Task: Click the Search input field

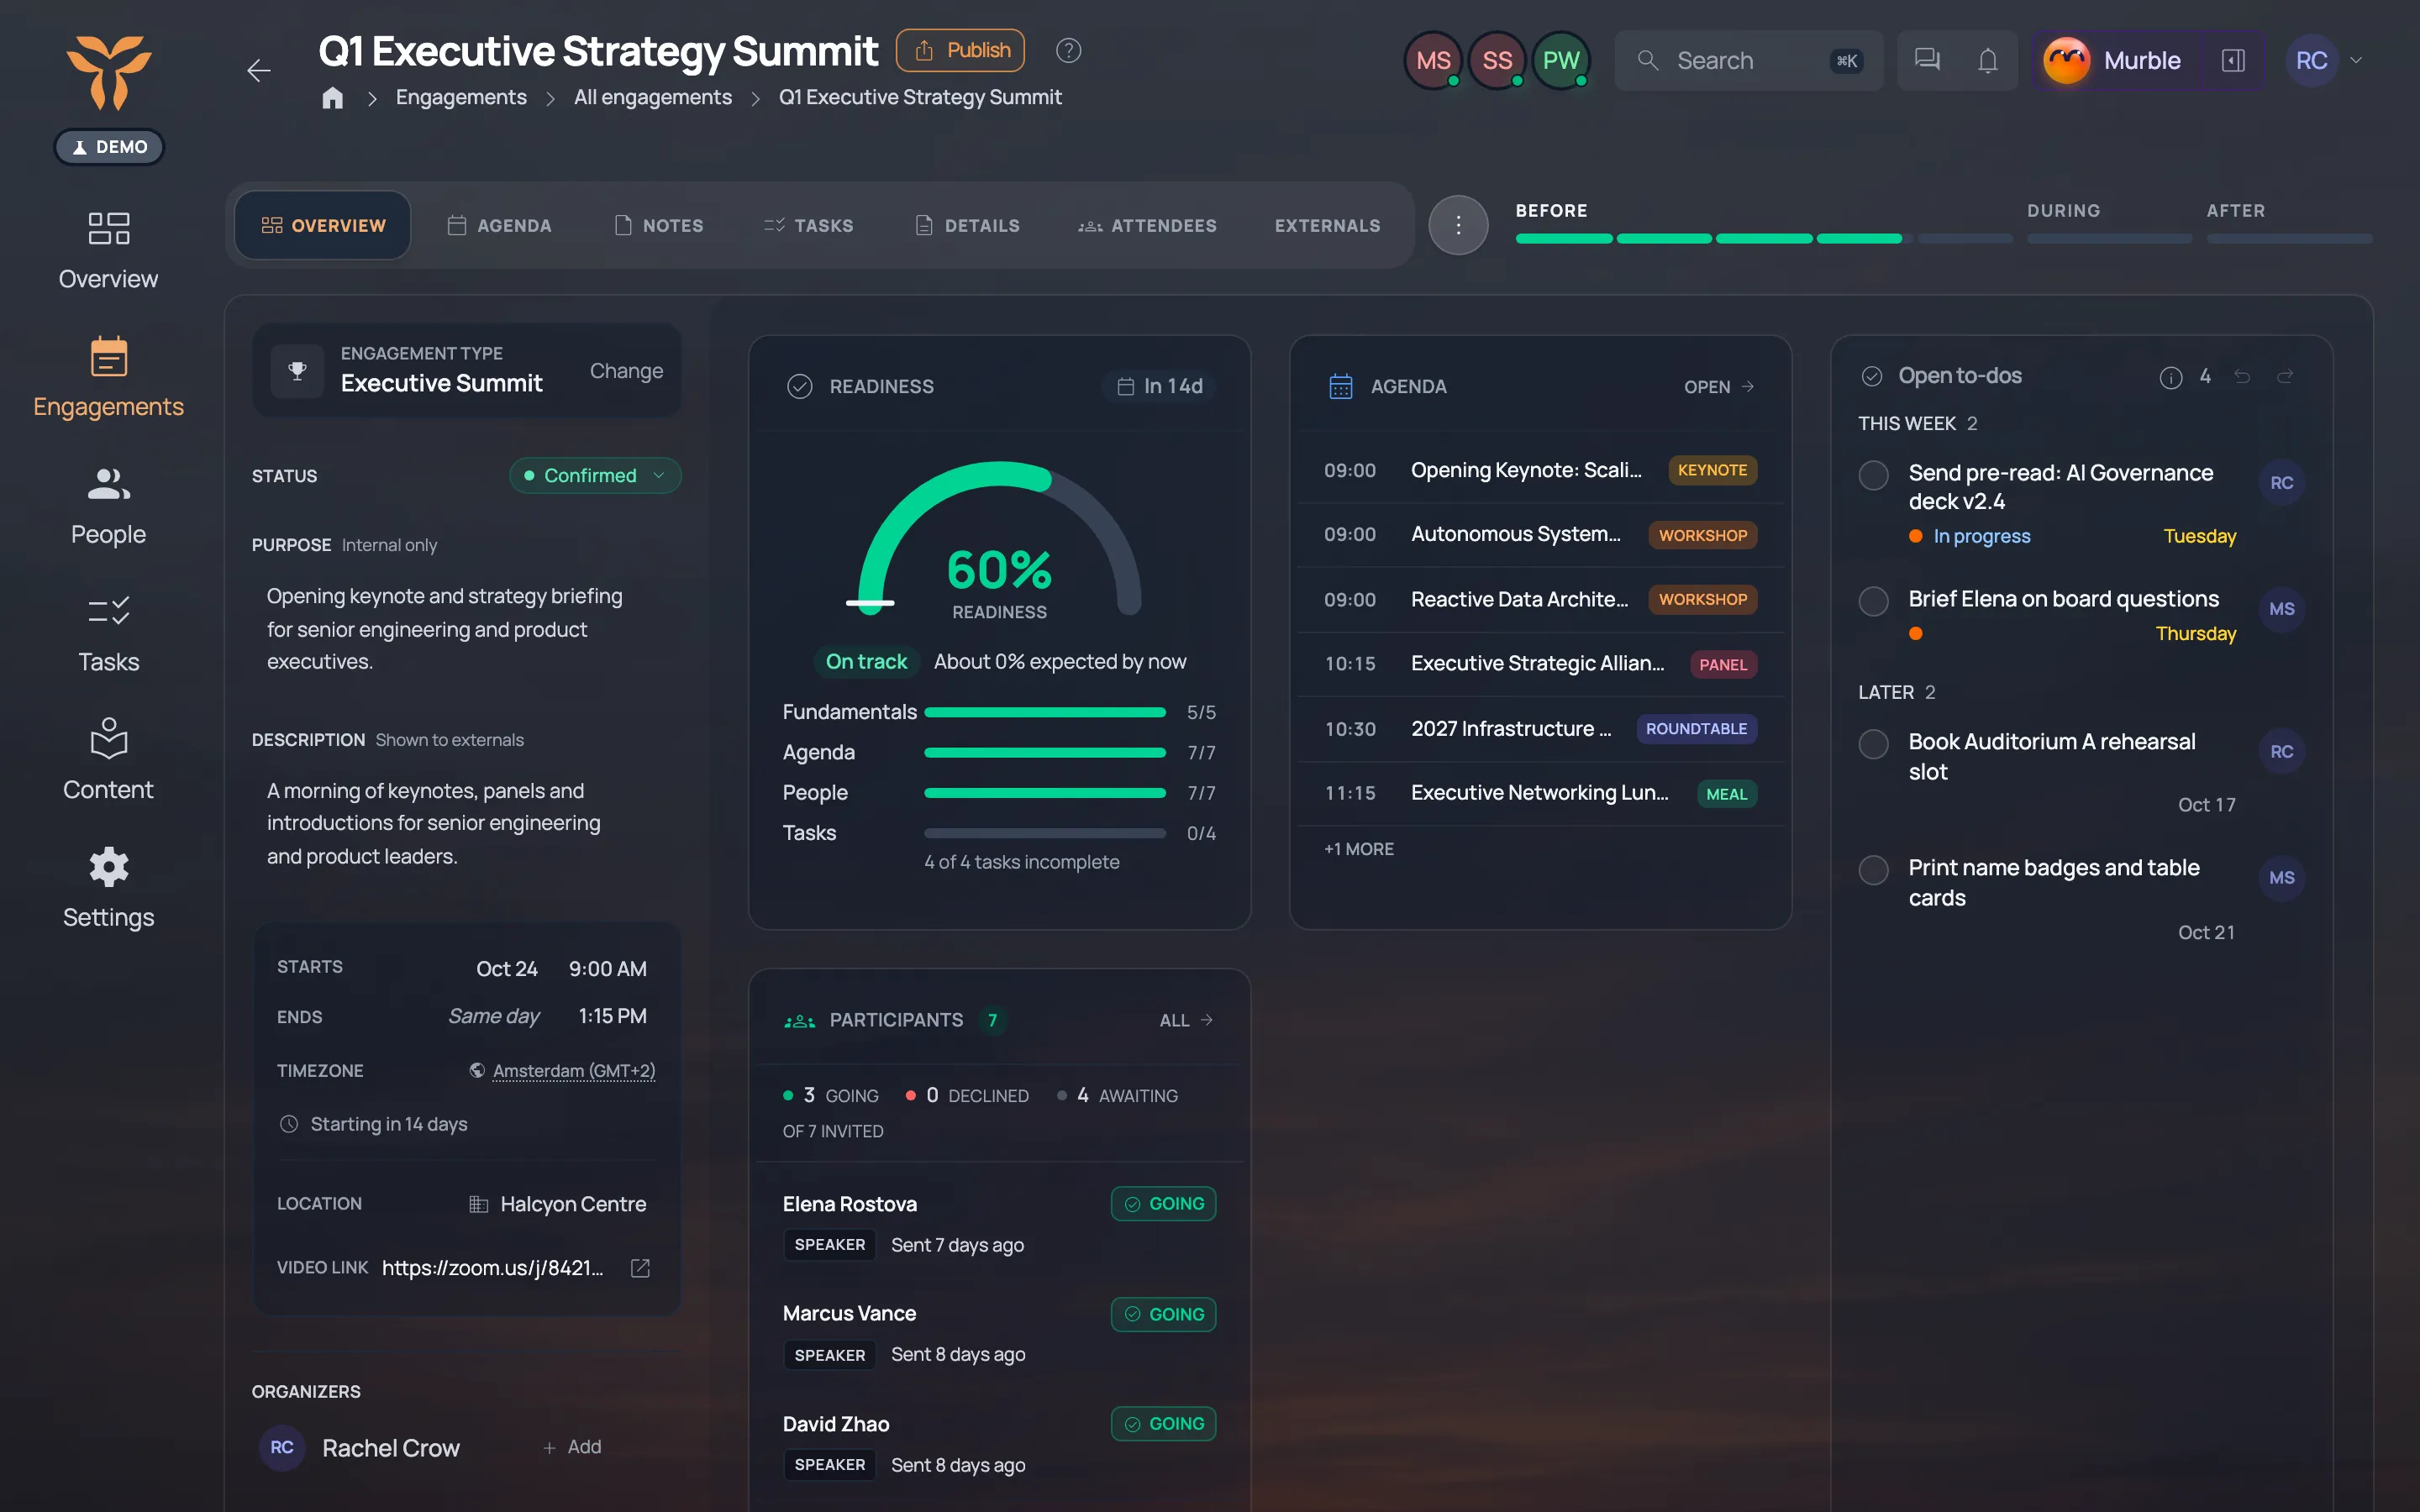Action: tap(1748, 60)
